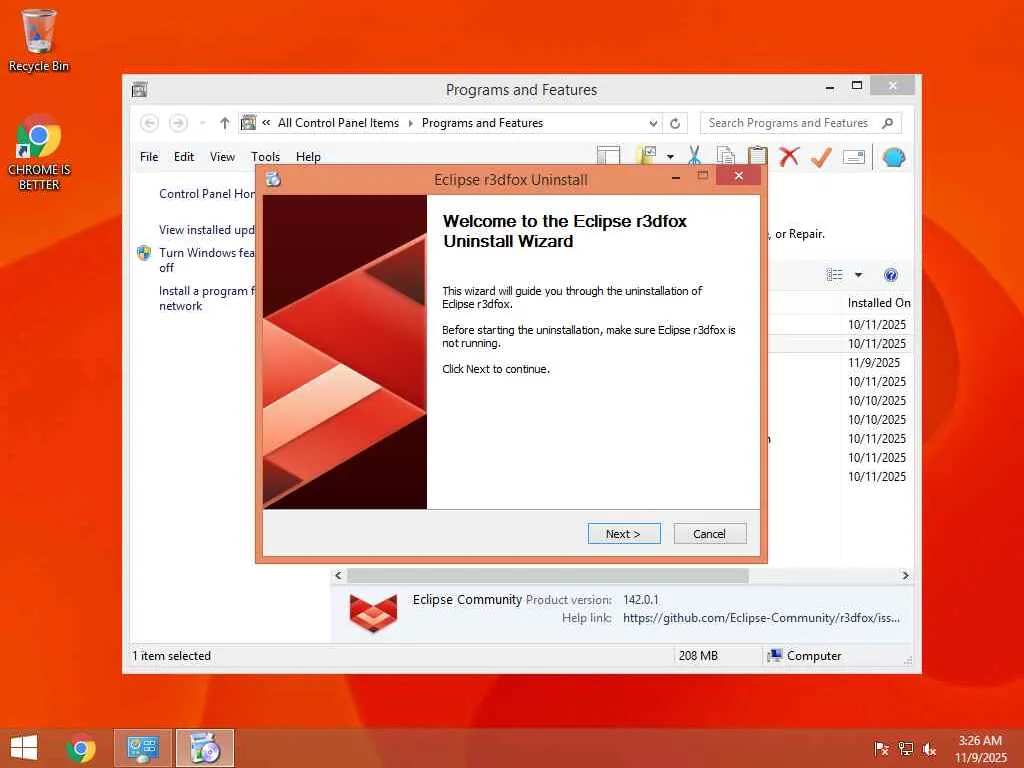1024x768 pixels.
Task: Go back with the Back arrow button
Action: [x=150, y=123]
